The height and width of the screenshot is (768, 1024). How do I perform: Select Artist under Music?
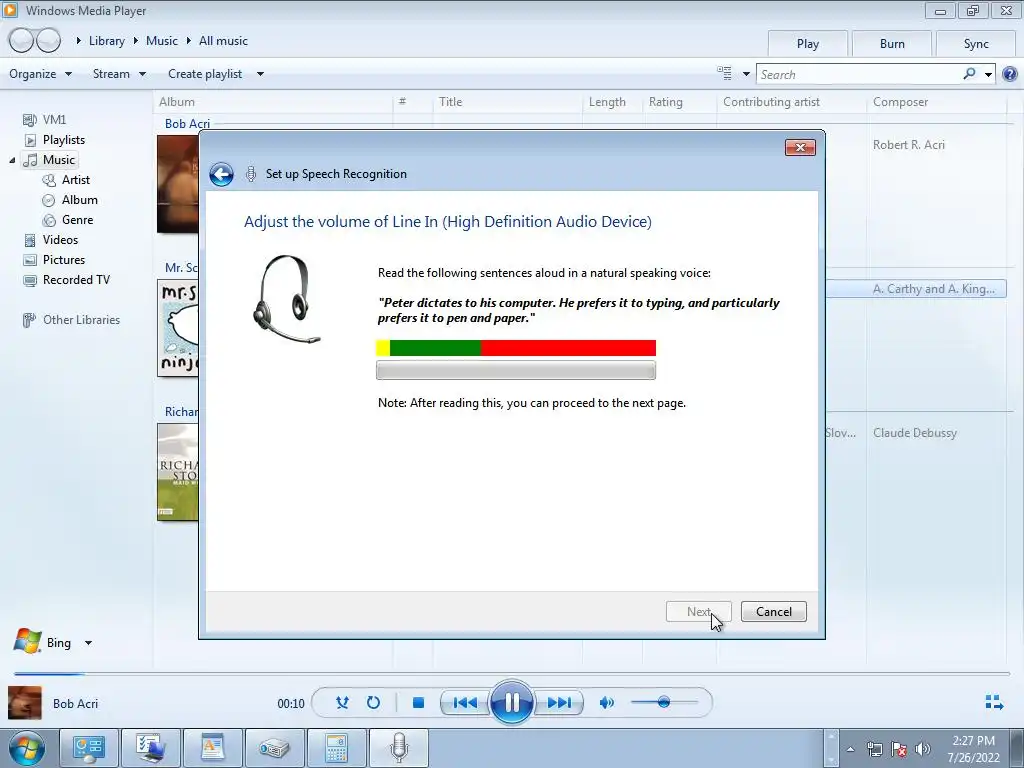[75, 180]
